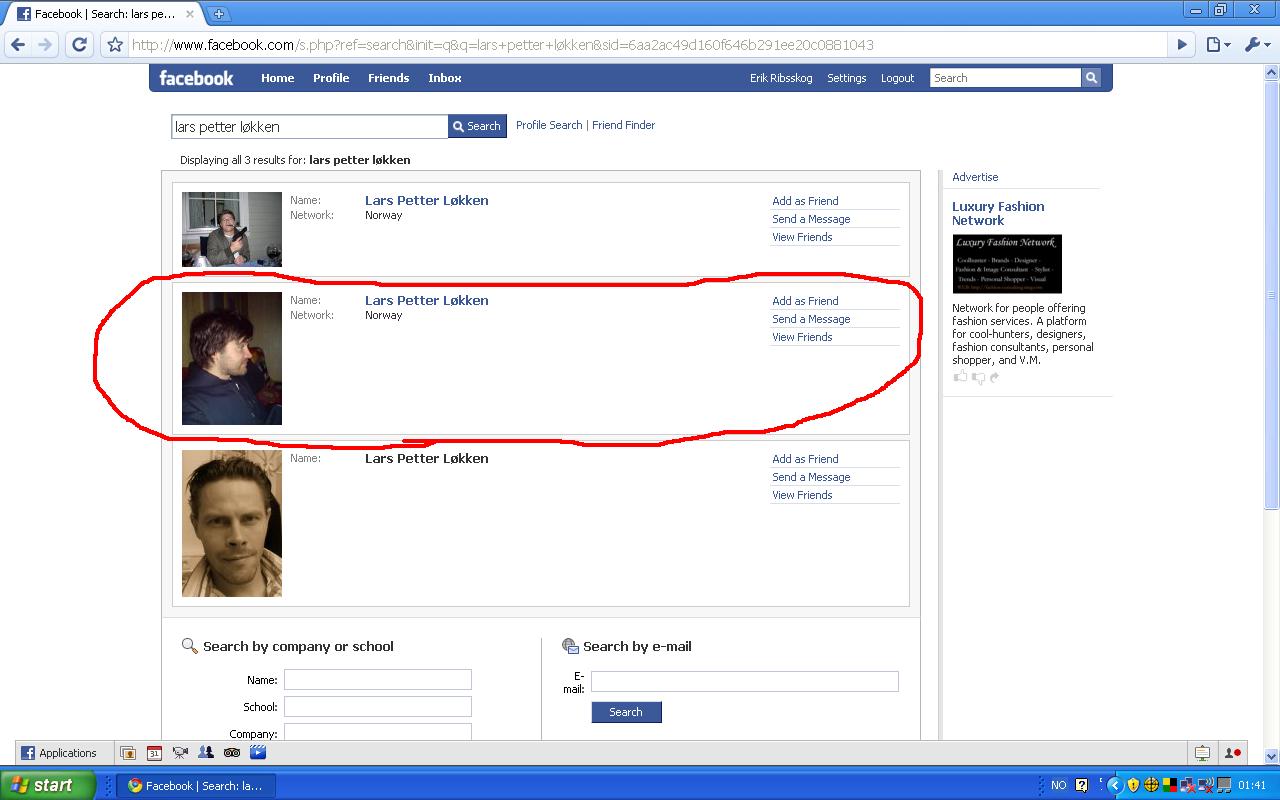Open first result's profile photo
Screen dimensions: 1280x800
click(x=232, y=229)
